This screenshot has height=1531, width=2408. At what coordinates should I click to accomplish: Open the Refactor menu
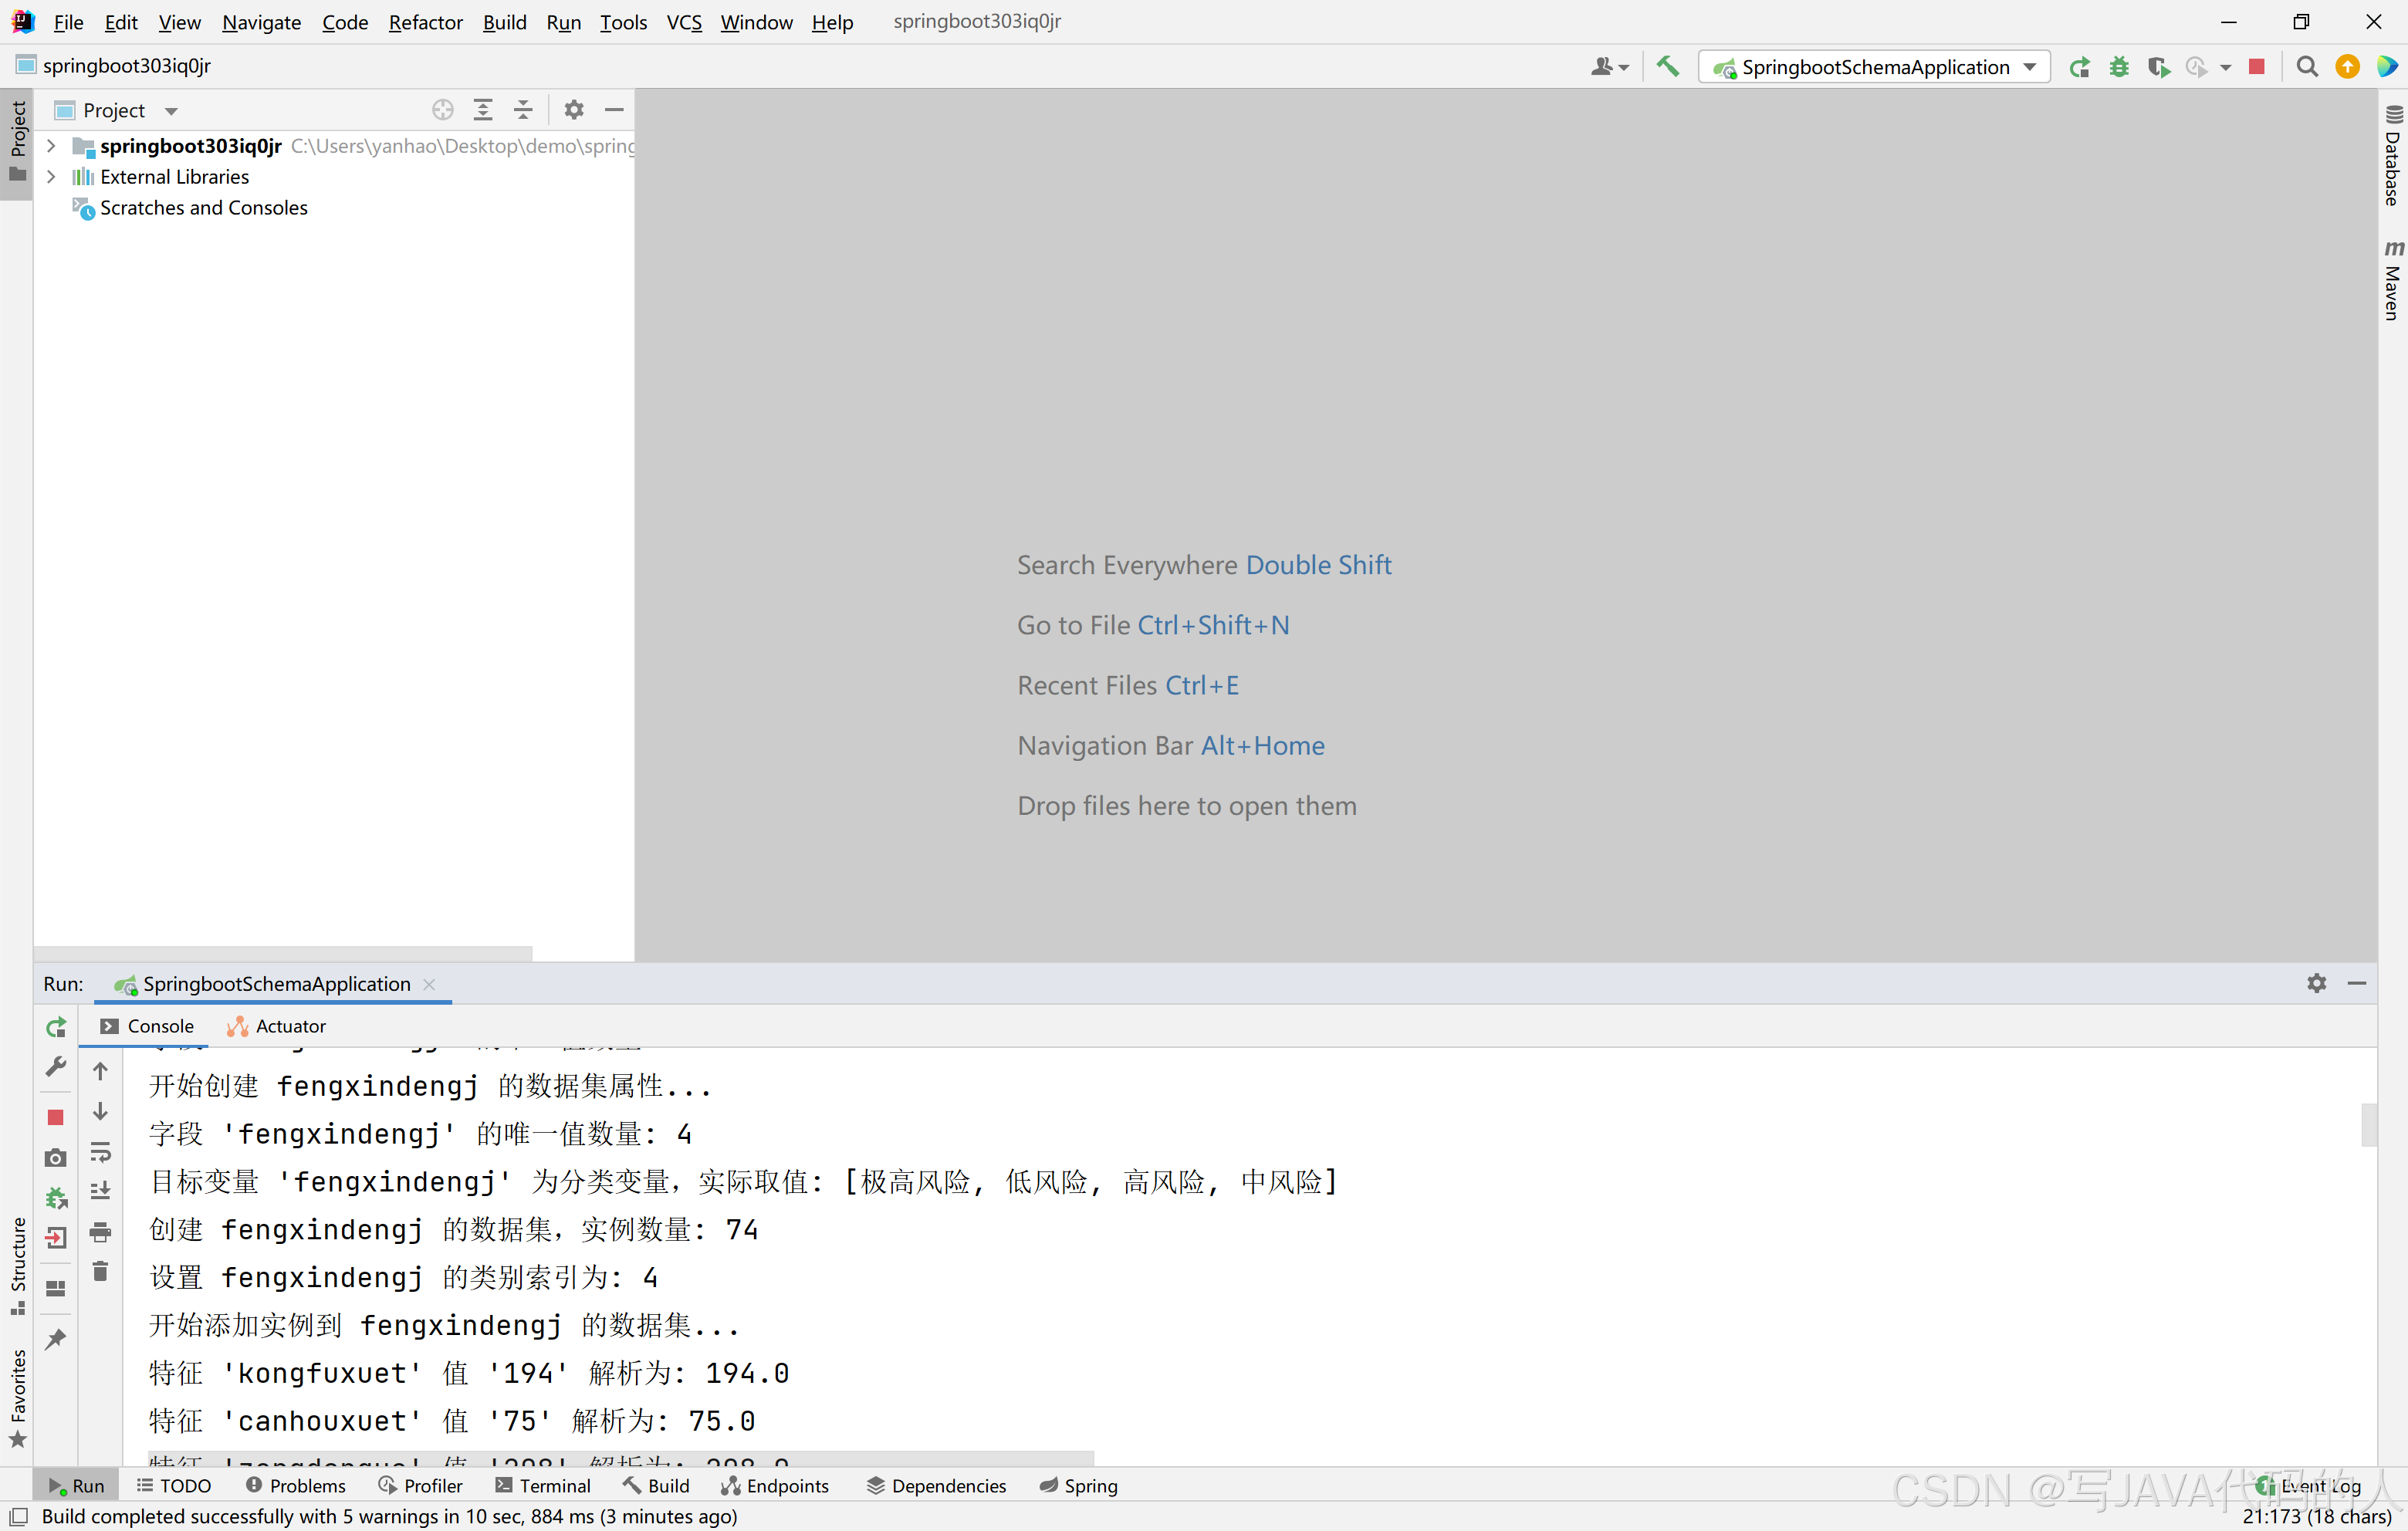[x=425, y=22]
